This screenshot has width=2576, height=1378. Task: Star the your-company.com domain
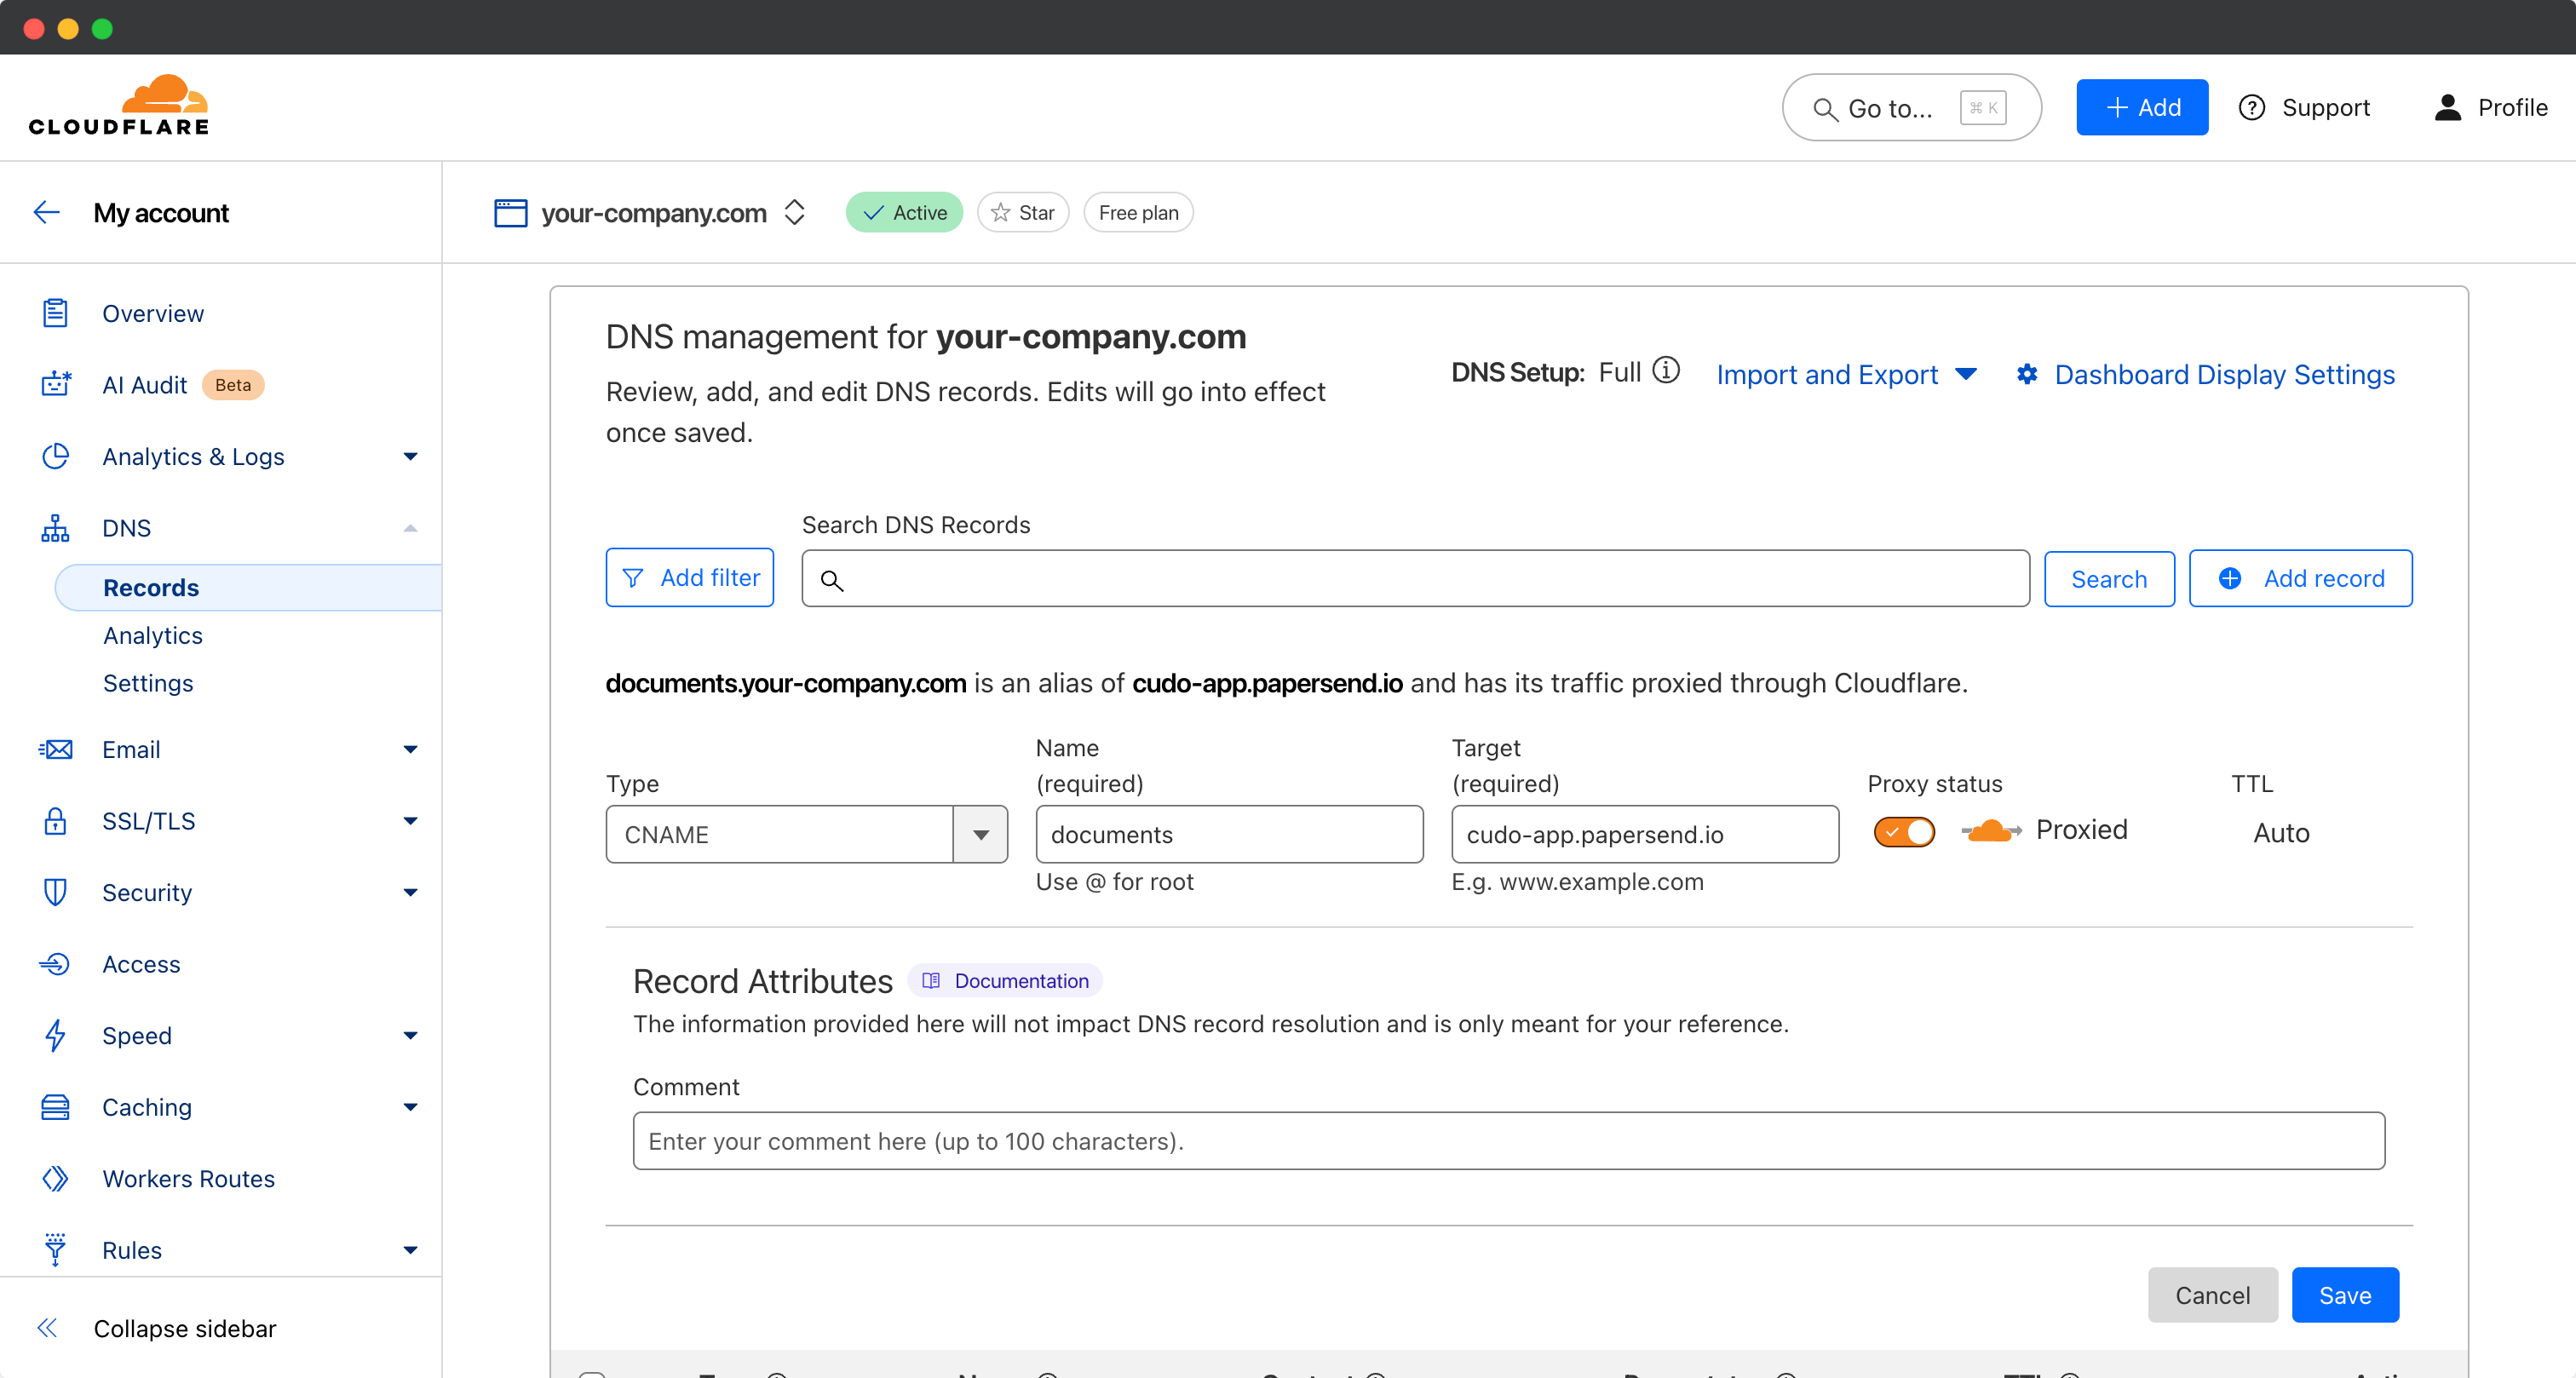point(1022,212)
